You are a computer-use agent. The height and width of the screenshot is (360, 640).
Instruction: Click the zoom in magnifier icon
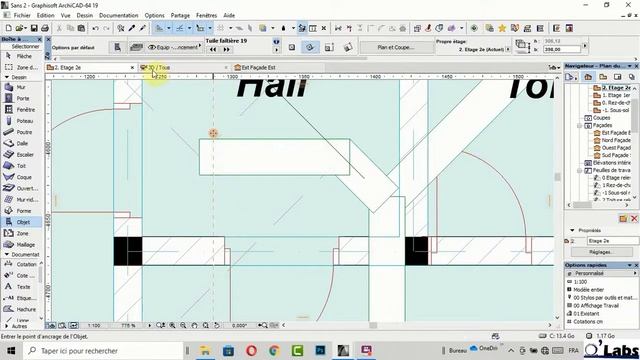tap(172, 325)
